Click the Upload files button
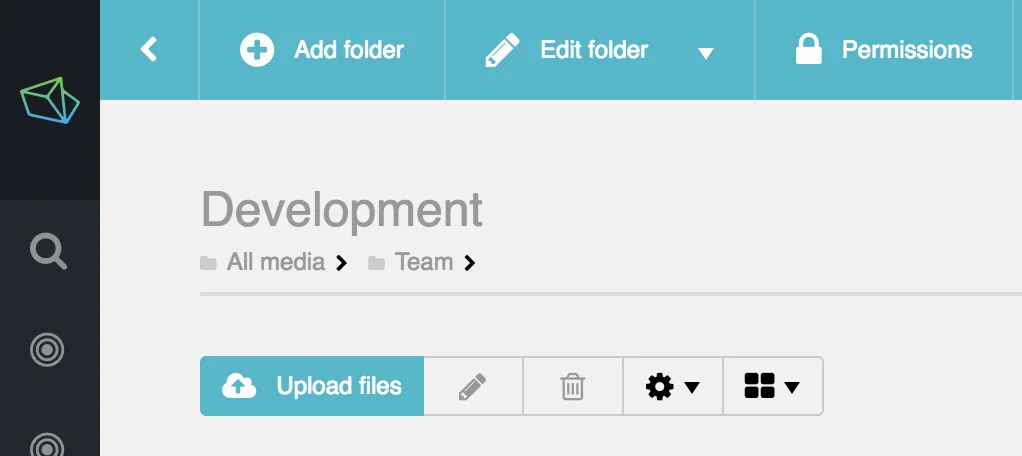1022x456 pixels. coord(312,386)
